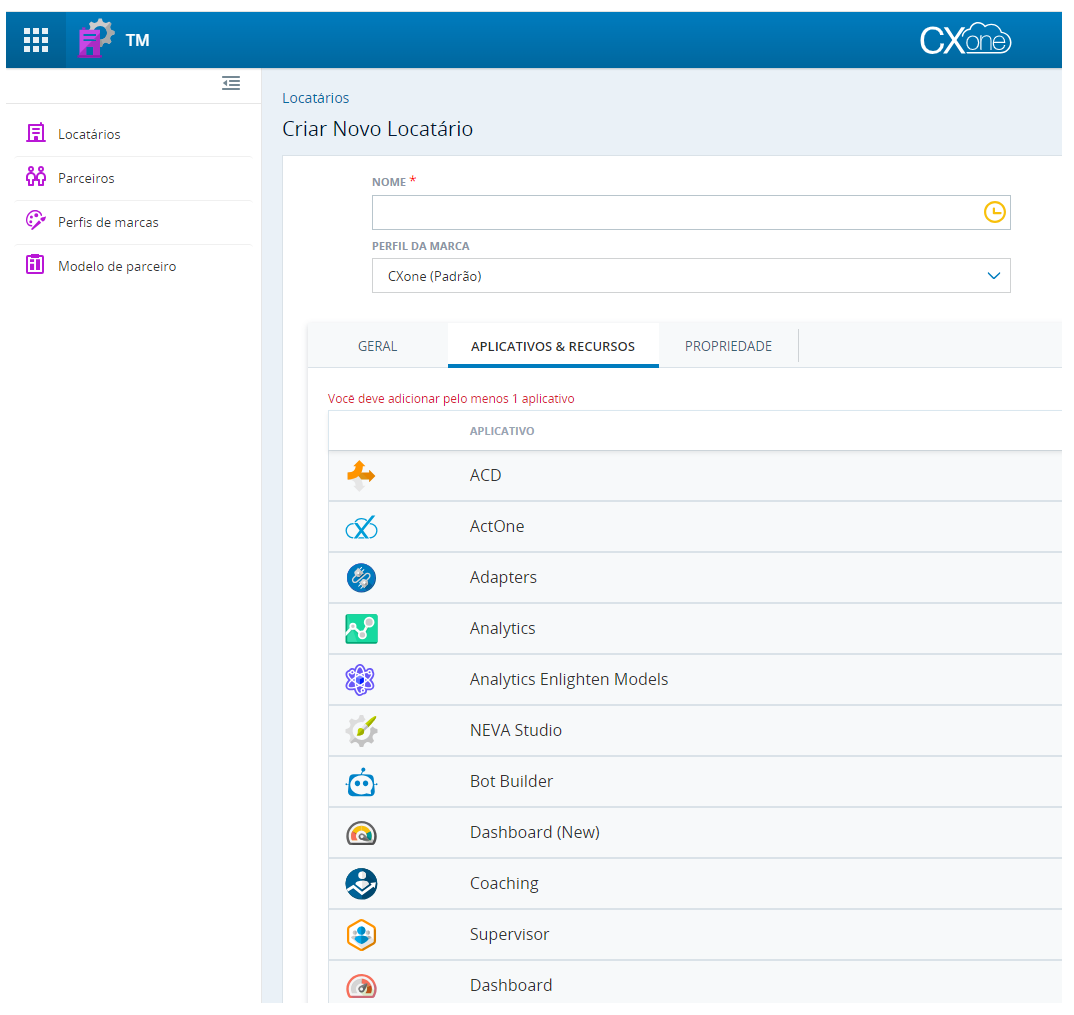The height and width of the screenshot is (1015, 1074).
Task: Click the Dashboard gauge icon
Action: pos(361,986)
